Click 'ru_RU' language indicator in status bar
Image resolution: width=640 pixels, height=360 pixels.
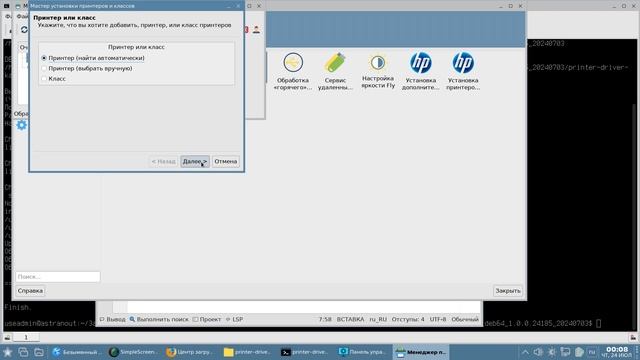[x=378, y=319]
